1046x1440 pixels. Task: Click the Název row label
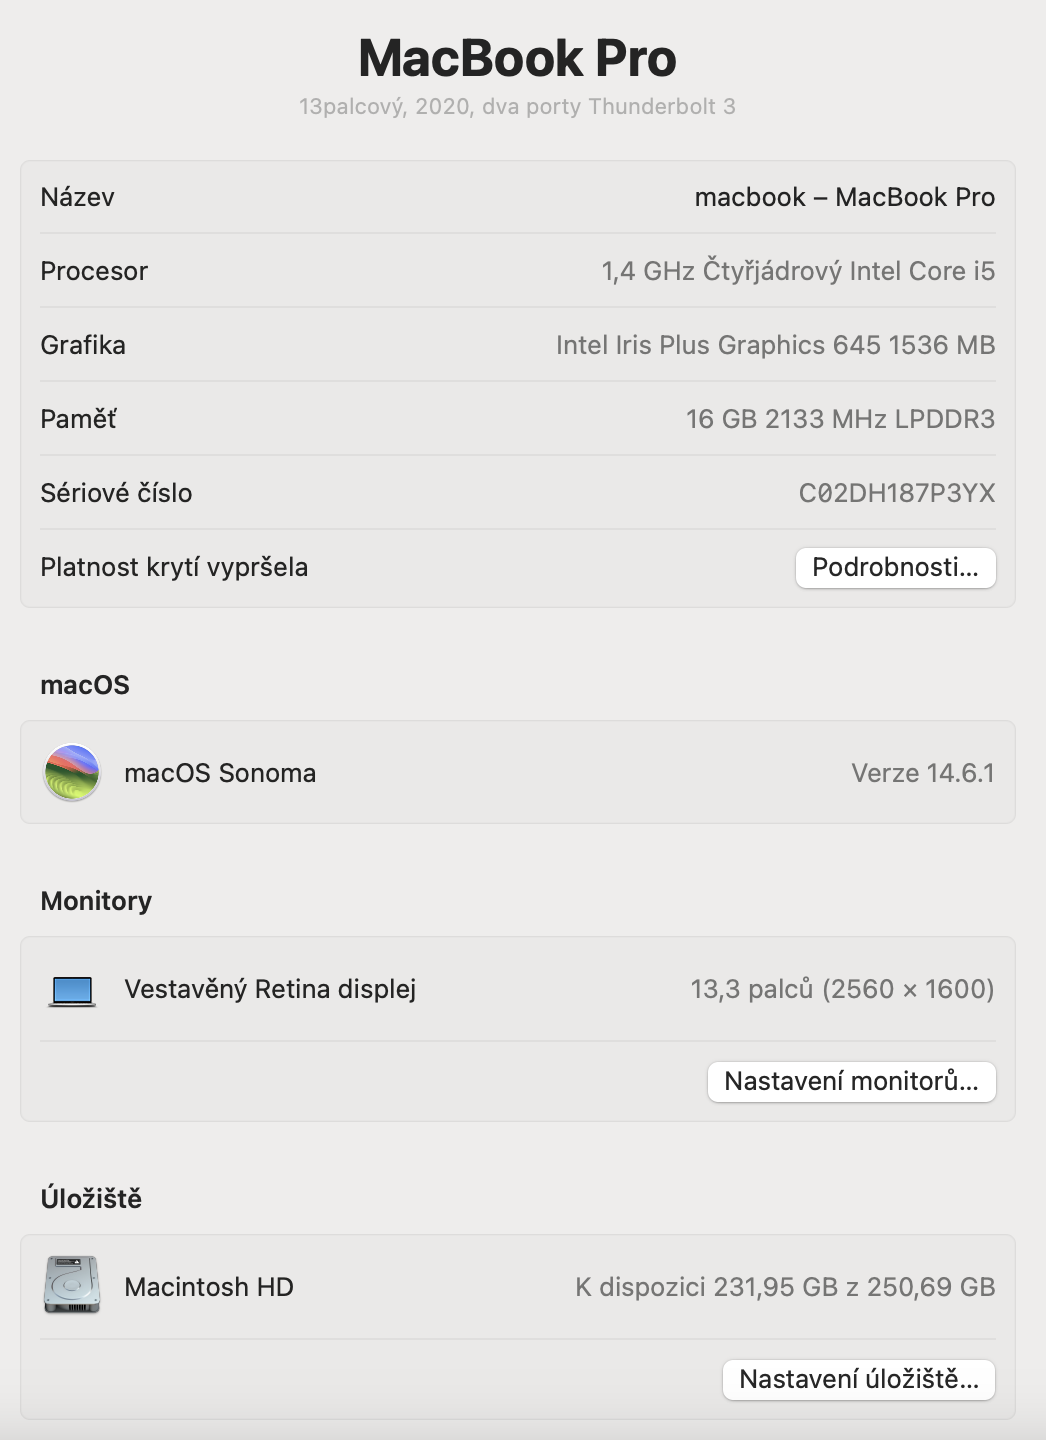(77, 197)
